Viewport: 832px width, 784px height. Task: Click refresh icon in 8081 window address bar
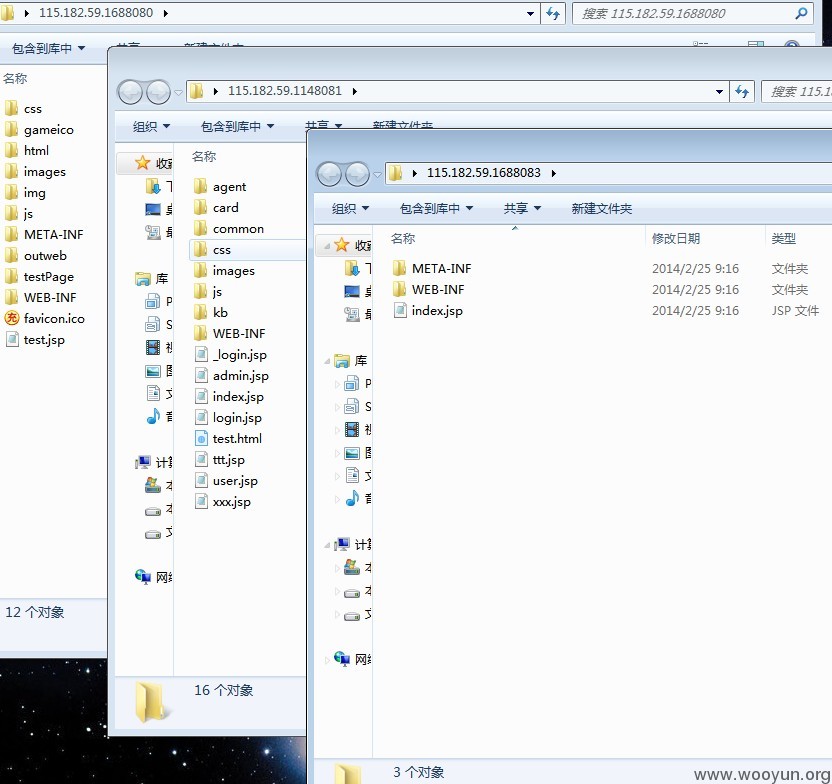click(x=742, y=92)
